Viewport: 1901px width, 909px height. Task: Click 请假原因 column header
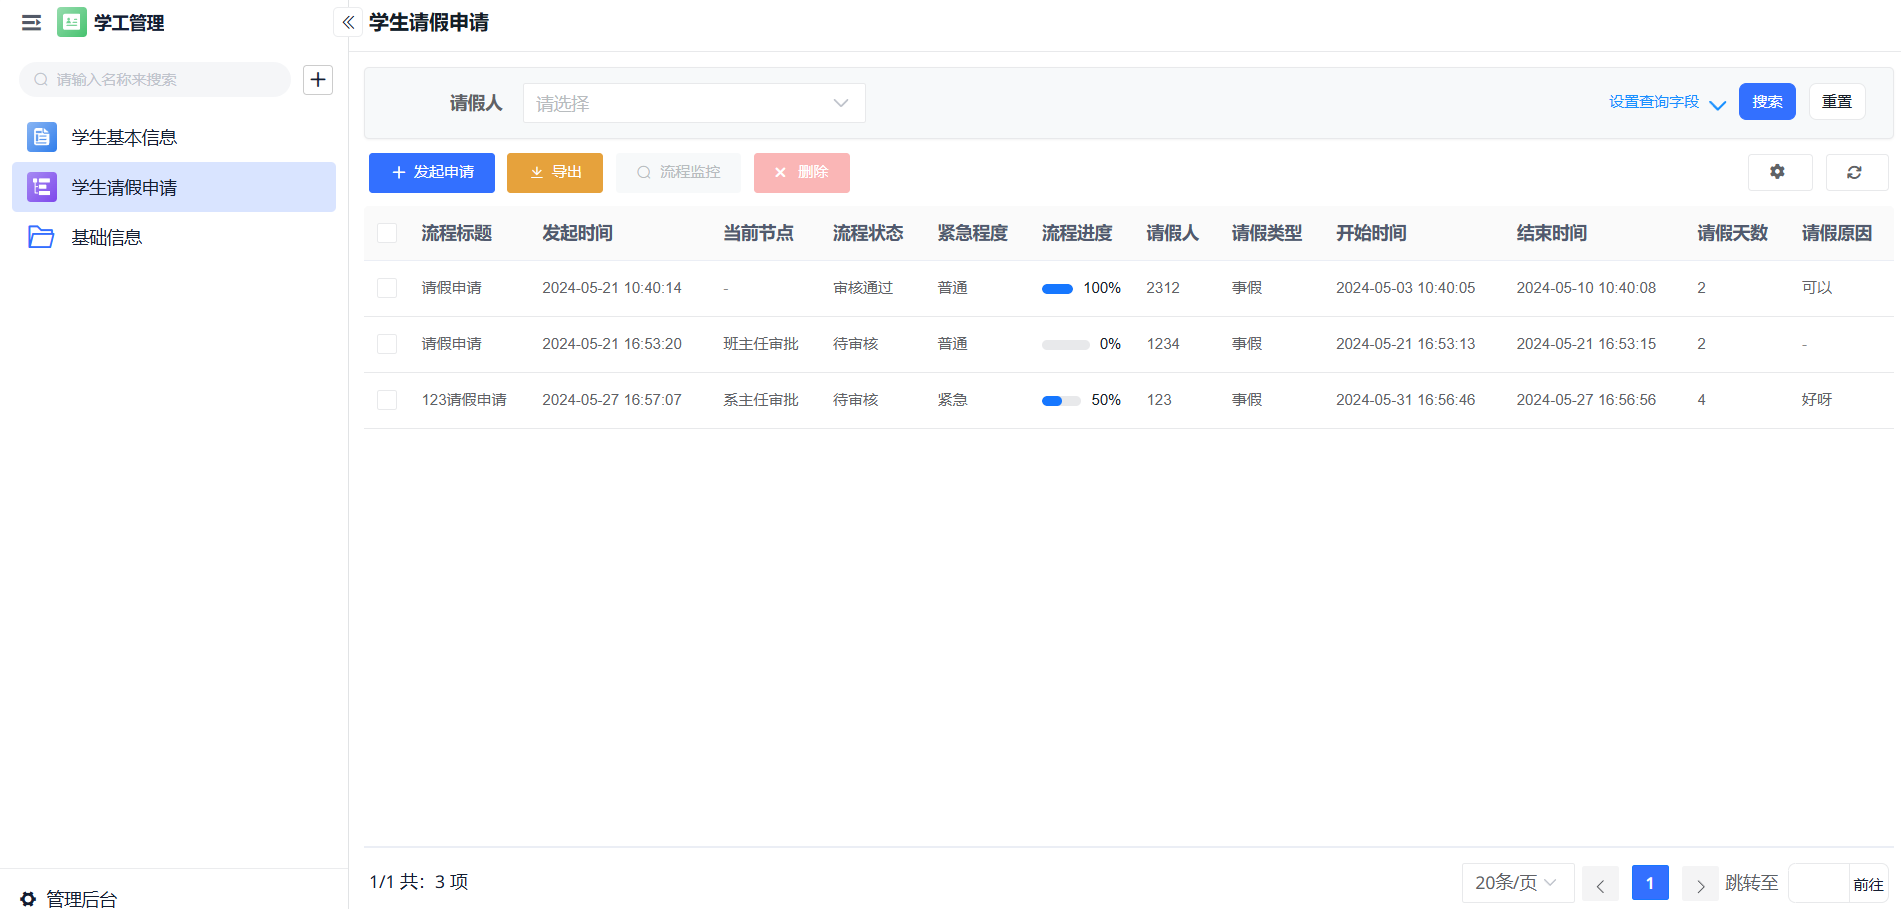point(1837,233)
